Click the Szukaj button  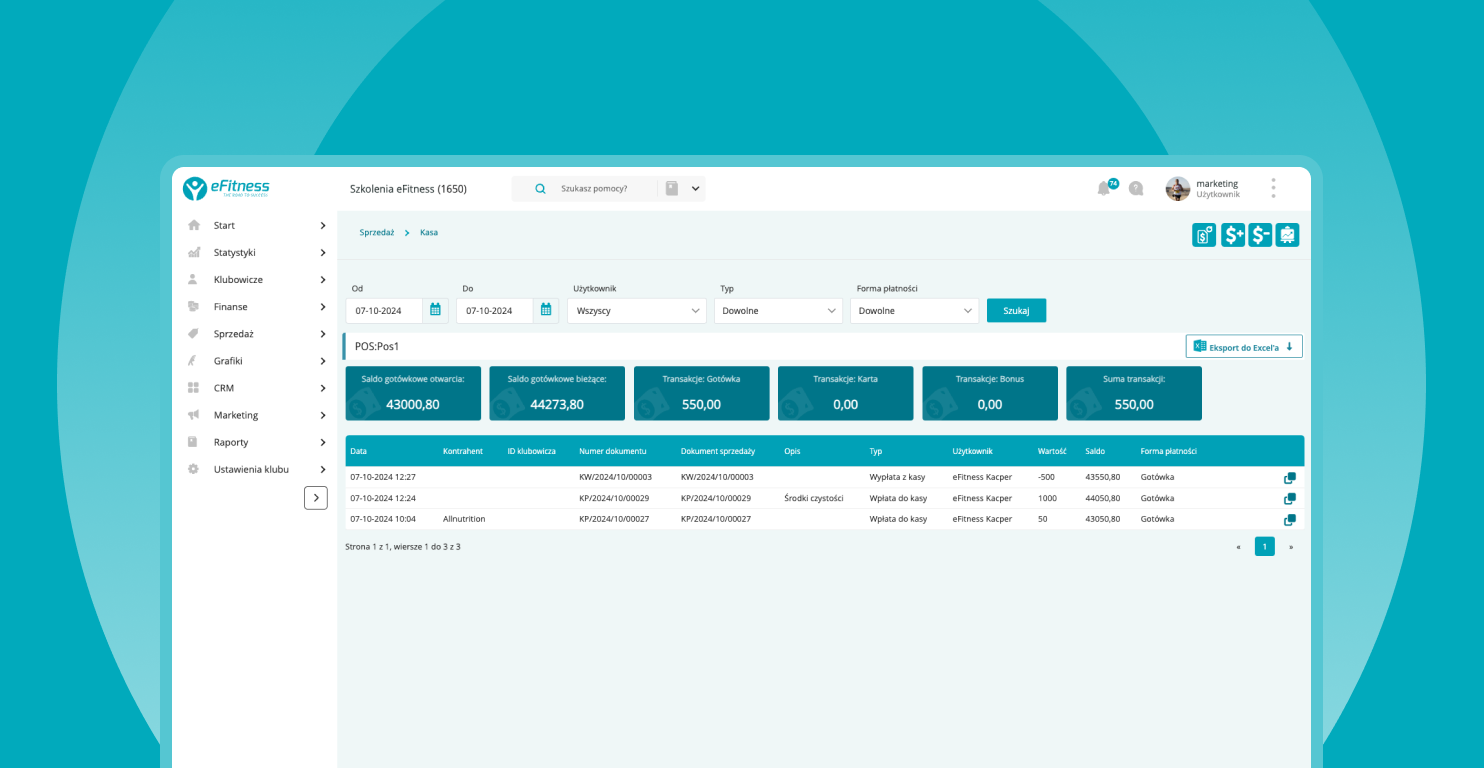[1016, 311]
